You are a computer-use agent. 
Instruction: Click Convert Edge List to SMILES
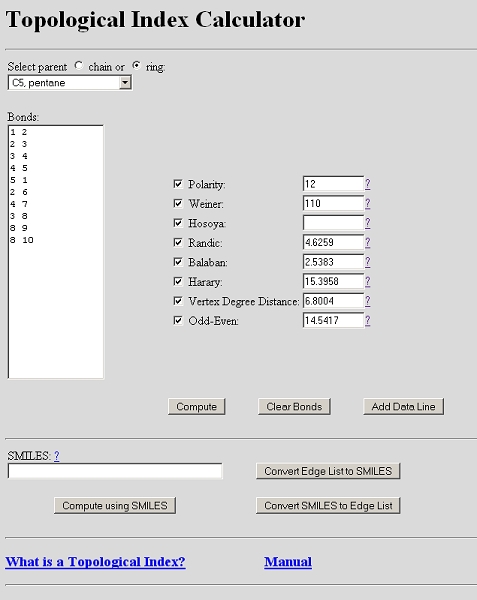point(328,471)
